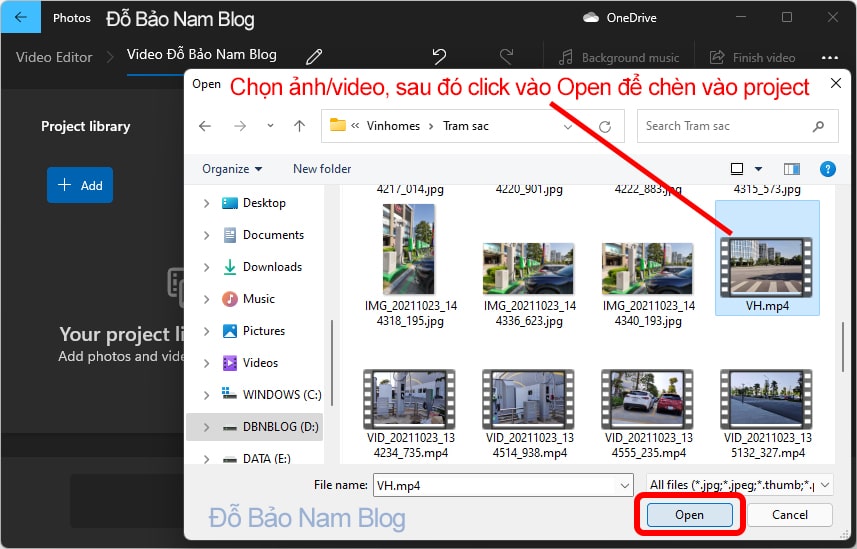The width and height of the screenshot is (857, 549).
Task: Go up one folder level
Action: pyautogui.click(x=299, y=126)
